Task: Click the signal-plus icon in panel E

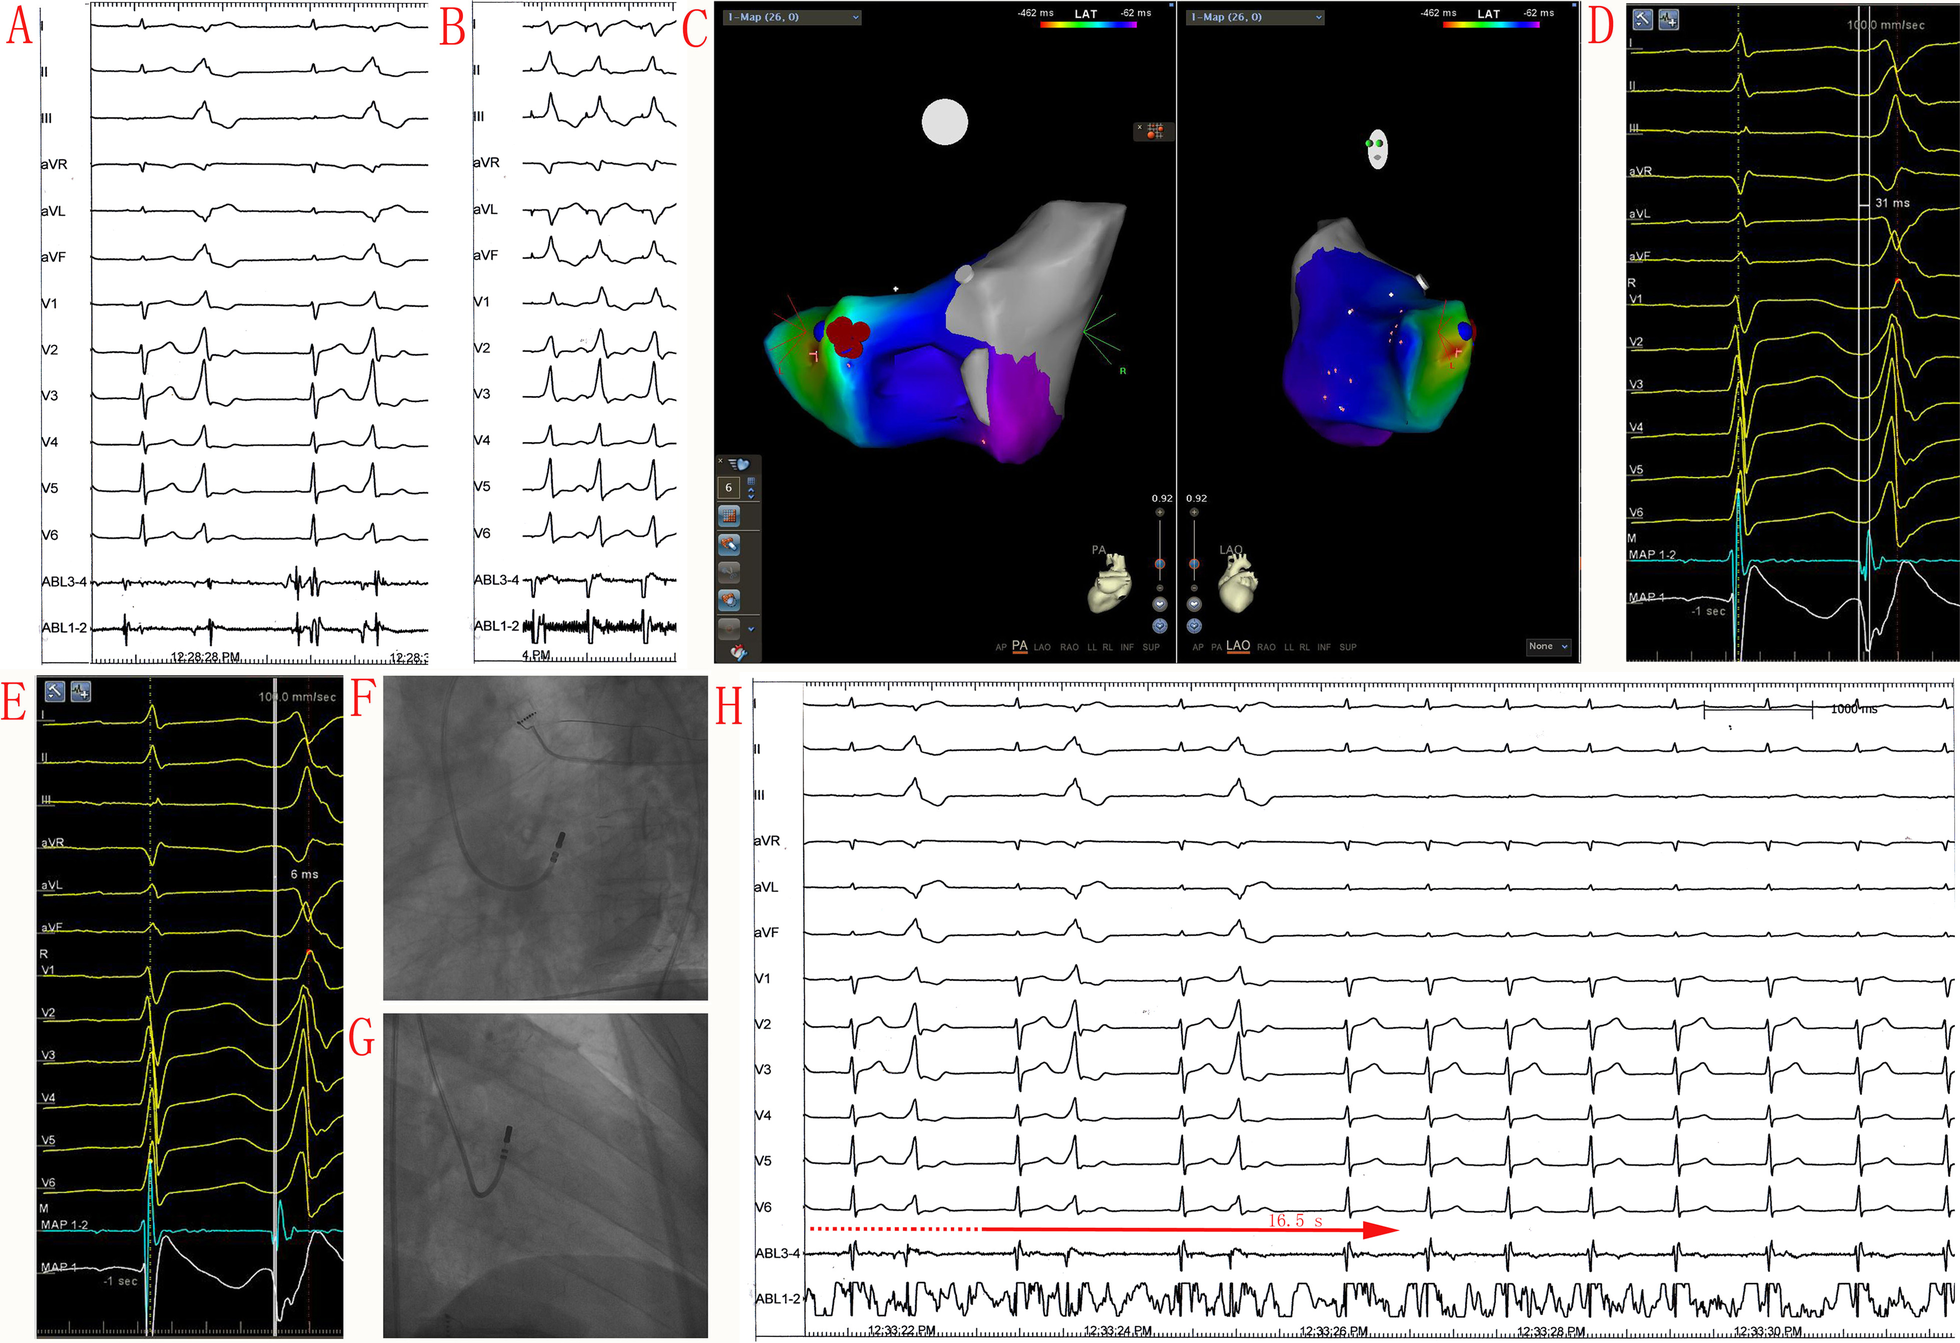Action: tap(81, 691)
